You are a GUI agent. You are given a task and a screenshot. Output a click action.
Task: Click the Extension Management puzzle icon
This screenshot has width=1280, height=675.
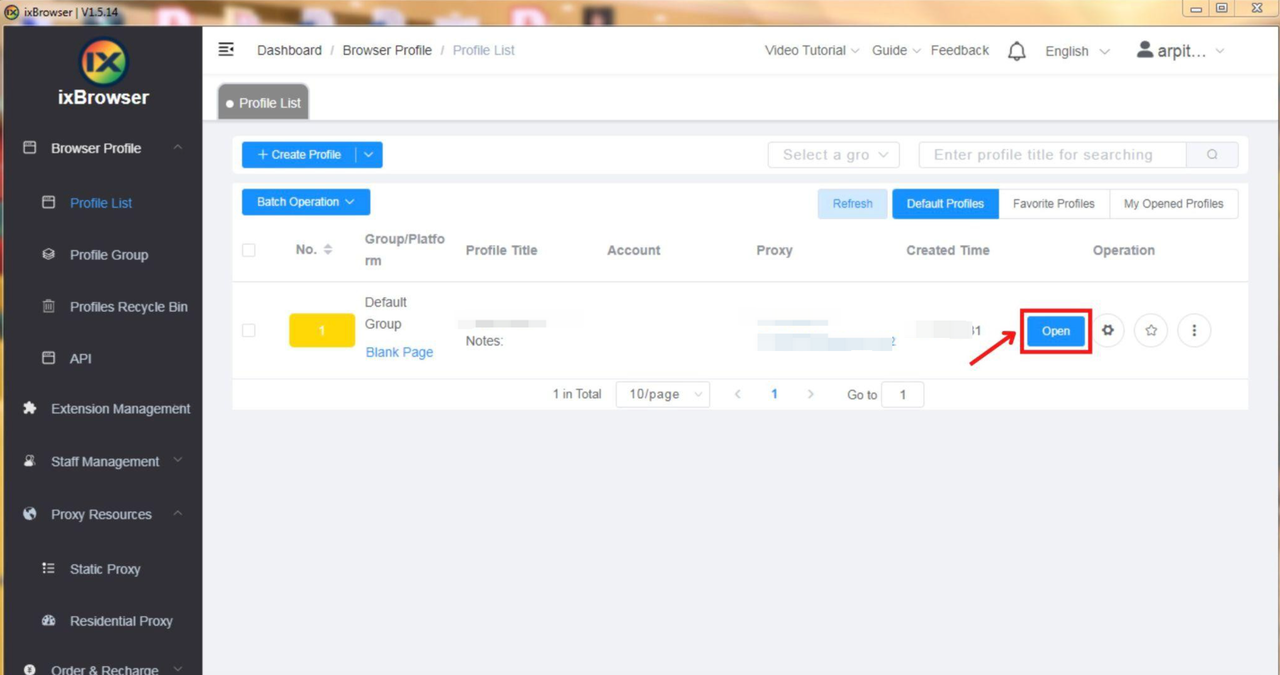(x=30, y=408)
